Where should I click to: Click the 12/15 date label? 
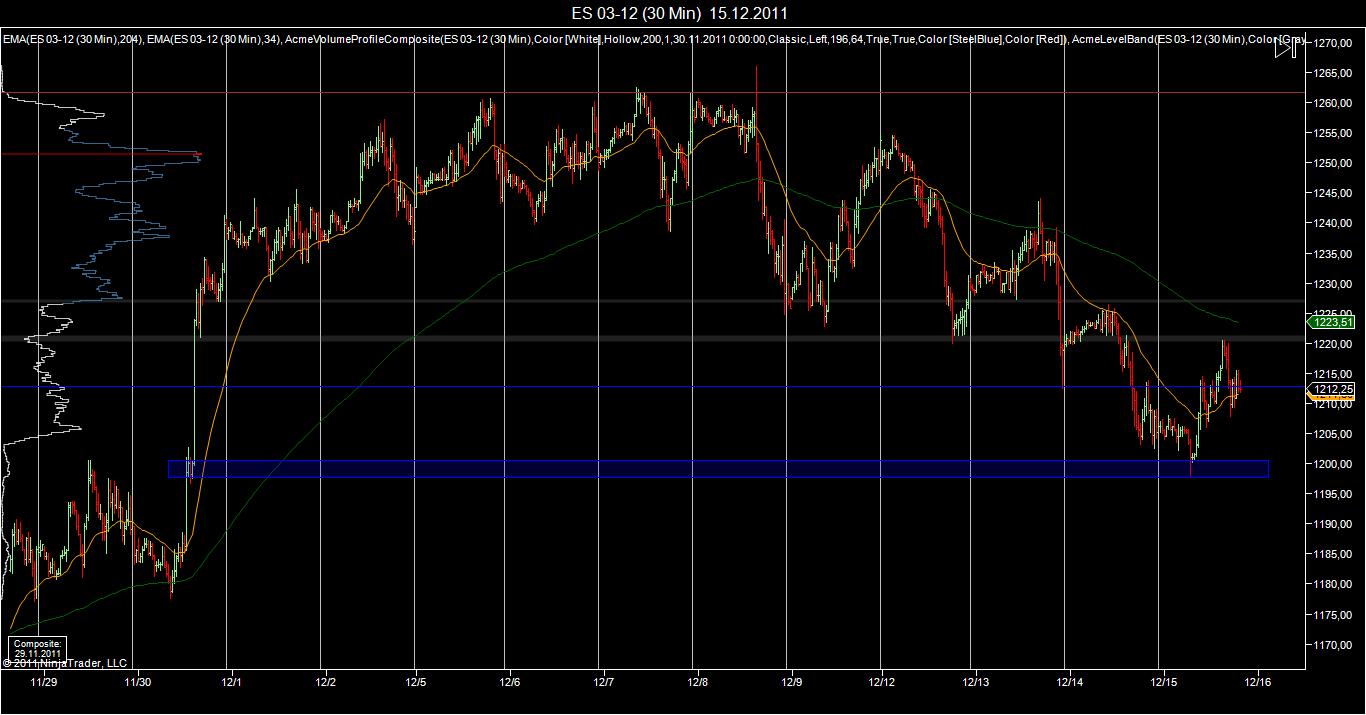[x=1162, y=682]
